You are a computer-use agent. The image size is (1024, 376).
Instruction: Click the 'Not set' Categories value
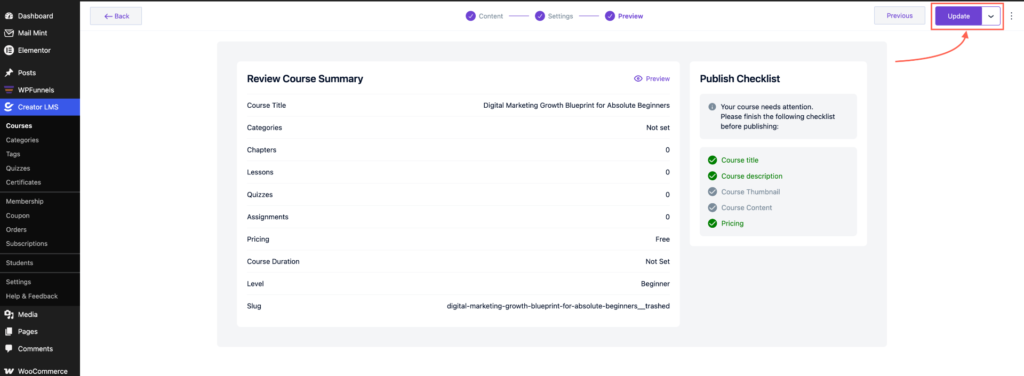[658, 128]
